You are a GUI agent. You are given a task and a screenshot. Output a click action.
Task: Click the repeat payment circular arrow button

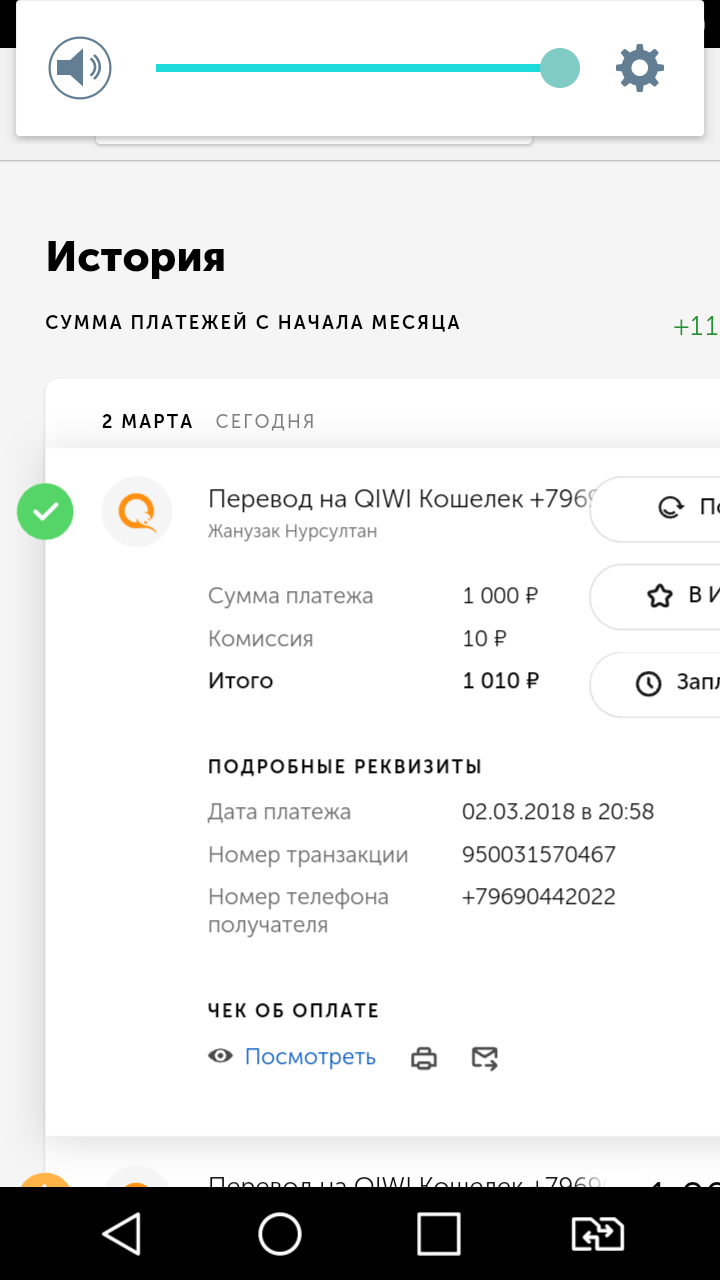[x=655, y=509]
